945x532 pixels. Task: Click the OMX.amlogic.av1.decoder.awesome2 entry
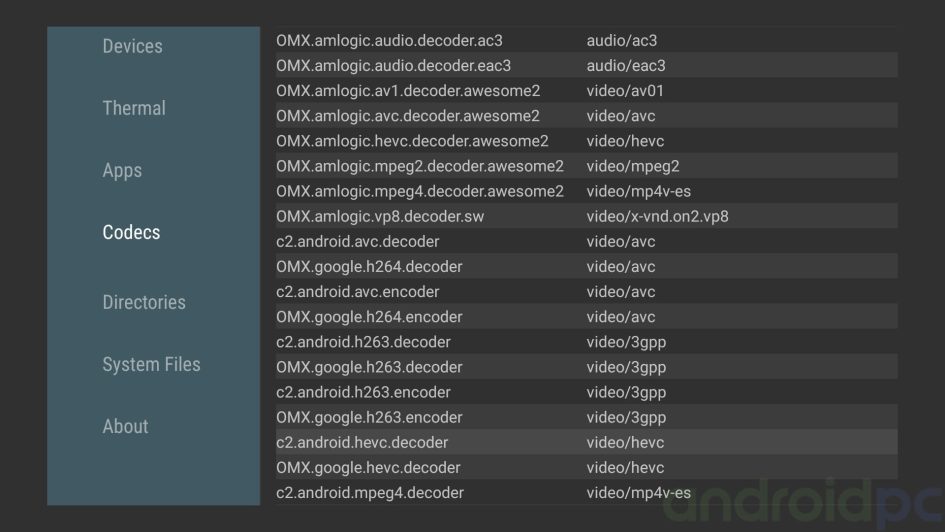(408, 91)
